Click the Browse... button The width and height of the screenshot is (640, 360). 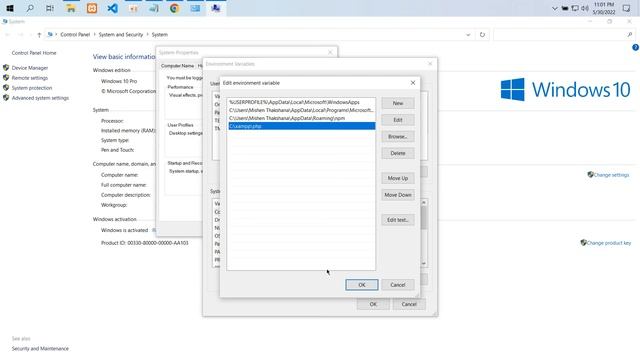398,136
